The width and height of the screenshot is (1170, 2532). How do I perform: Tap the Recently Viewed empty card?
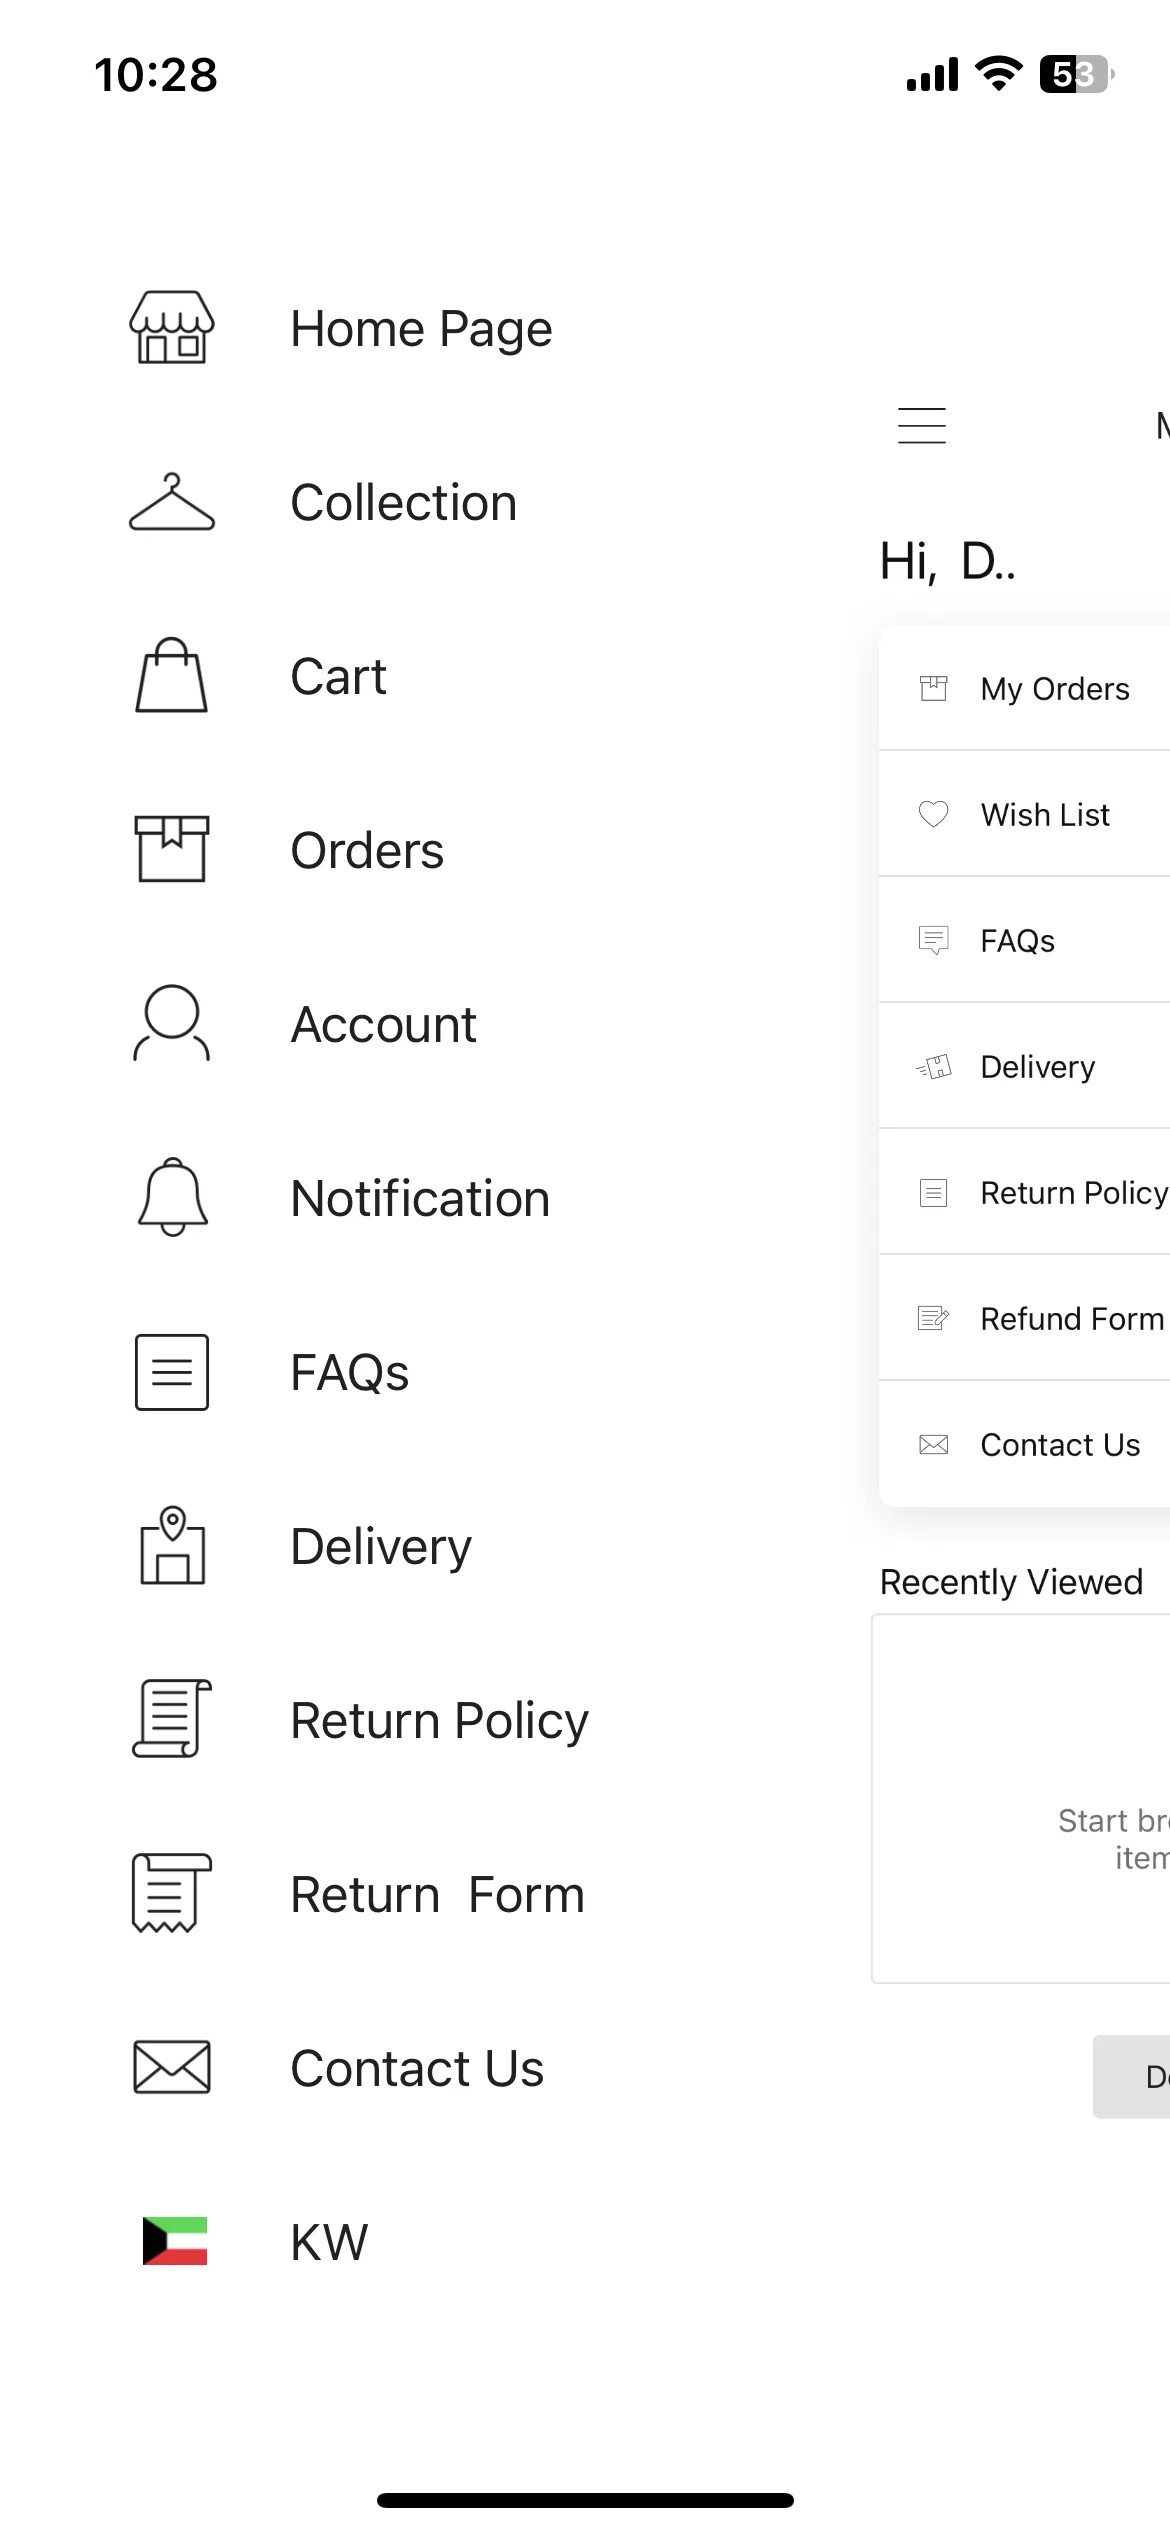[1021, 1798]
